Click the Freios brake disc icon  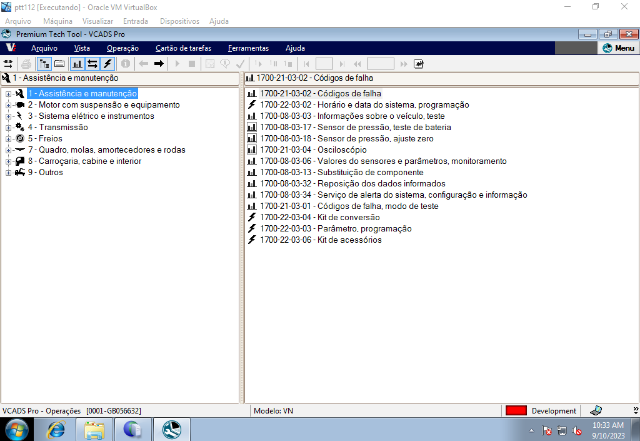pyautogui.click(x=20, y=138)
